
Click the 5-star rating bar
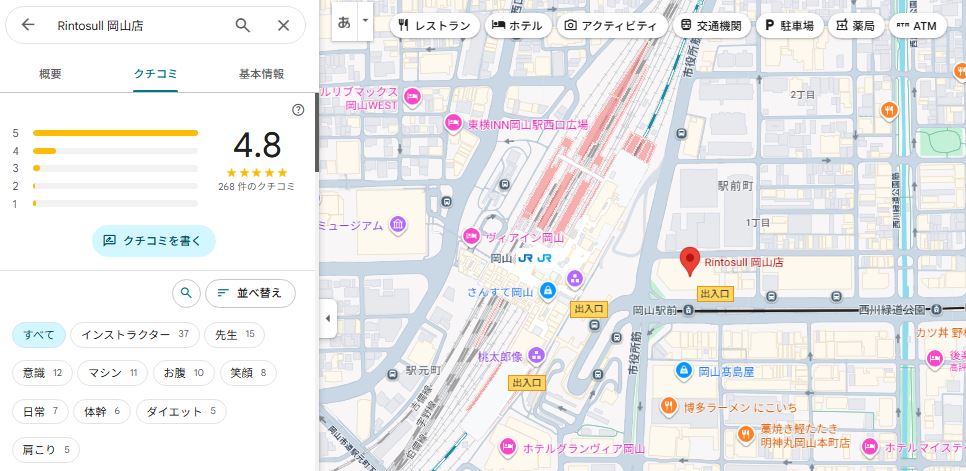coord(115,132)
